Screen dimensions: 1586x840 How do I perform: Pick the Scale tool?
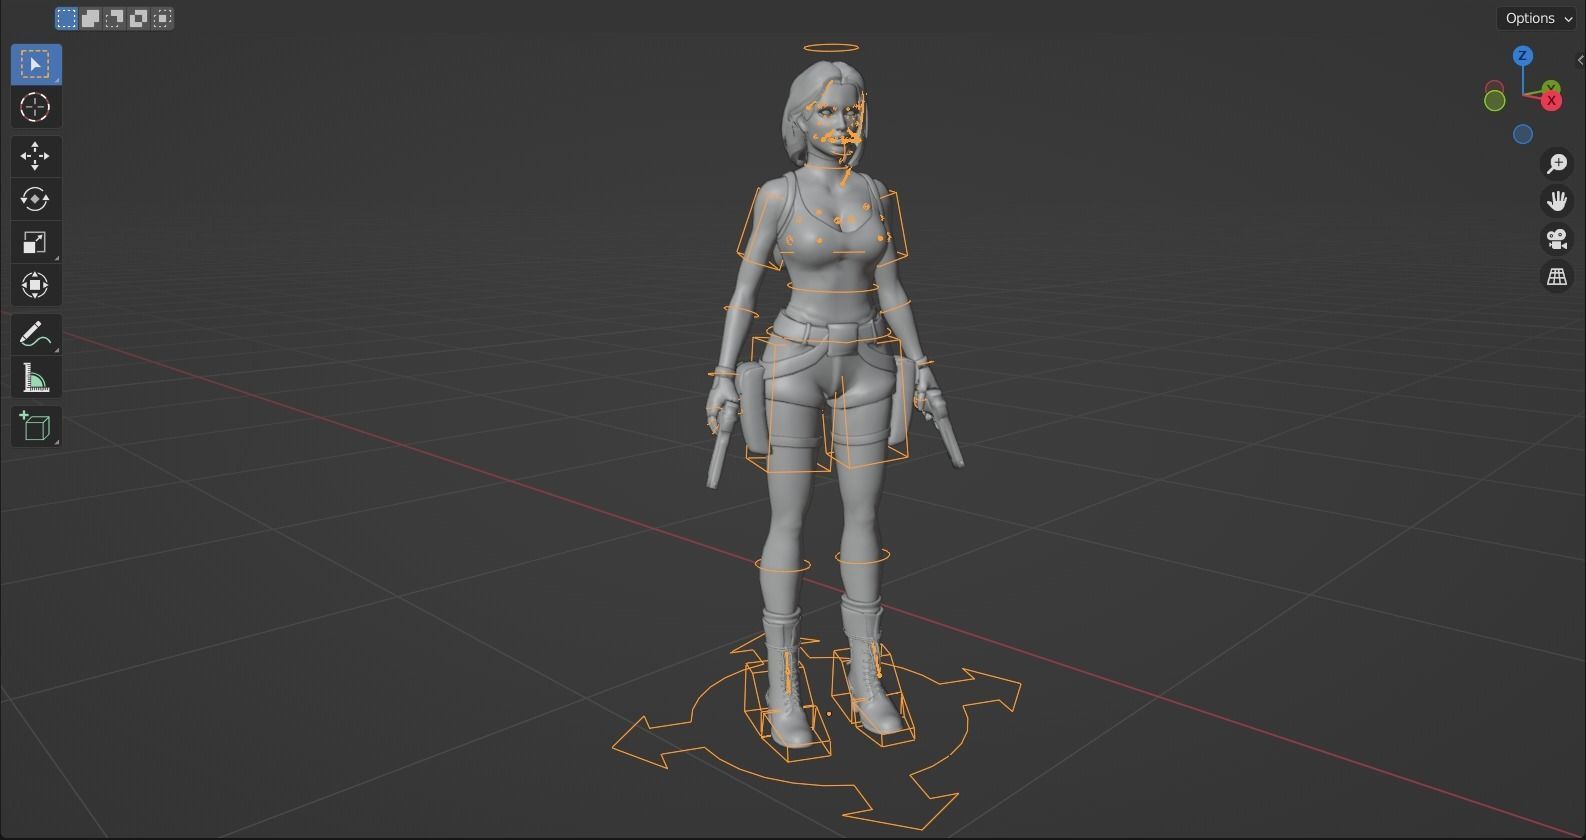(36, 242)
